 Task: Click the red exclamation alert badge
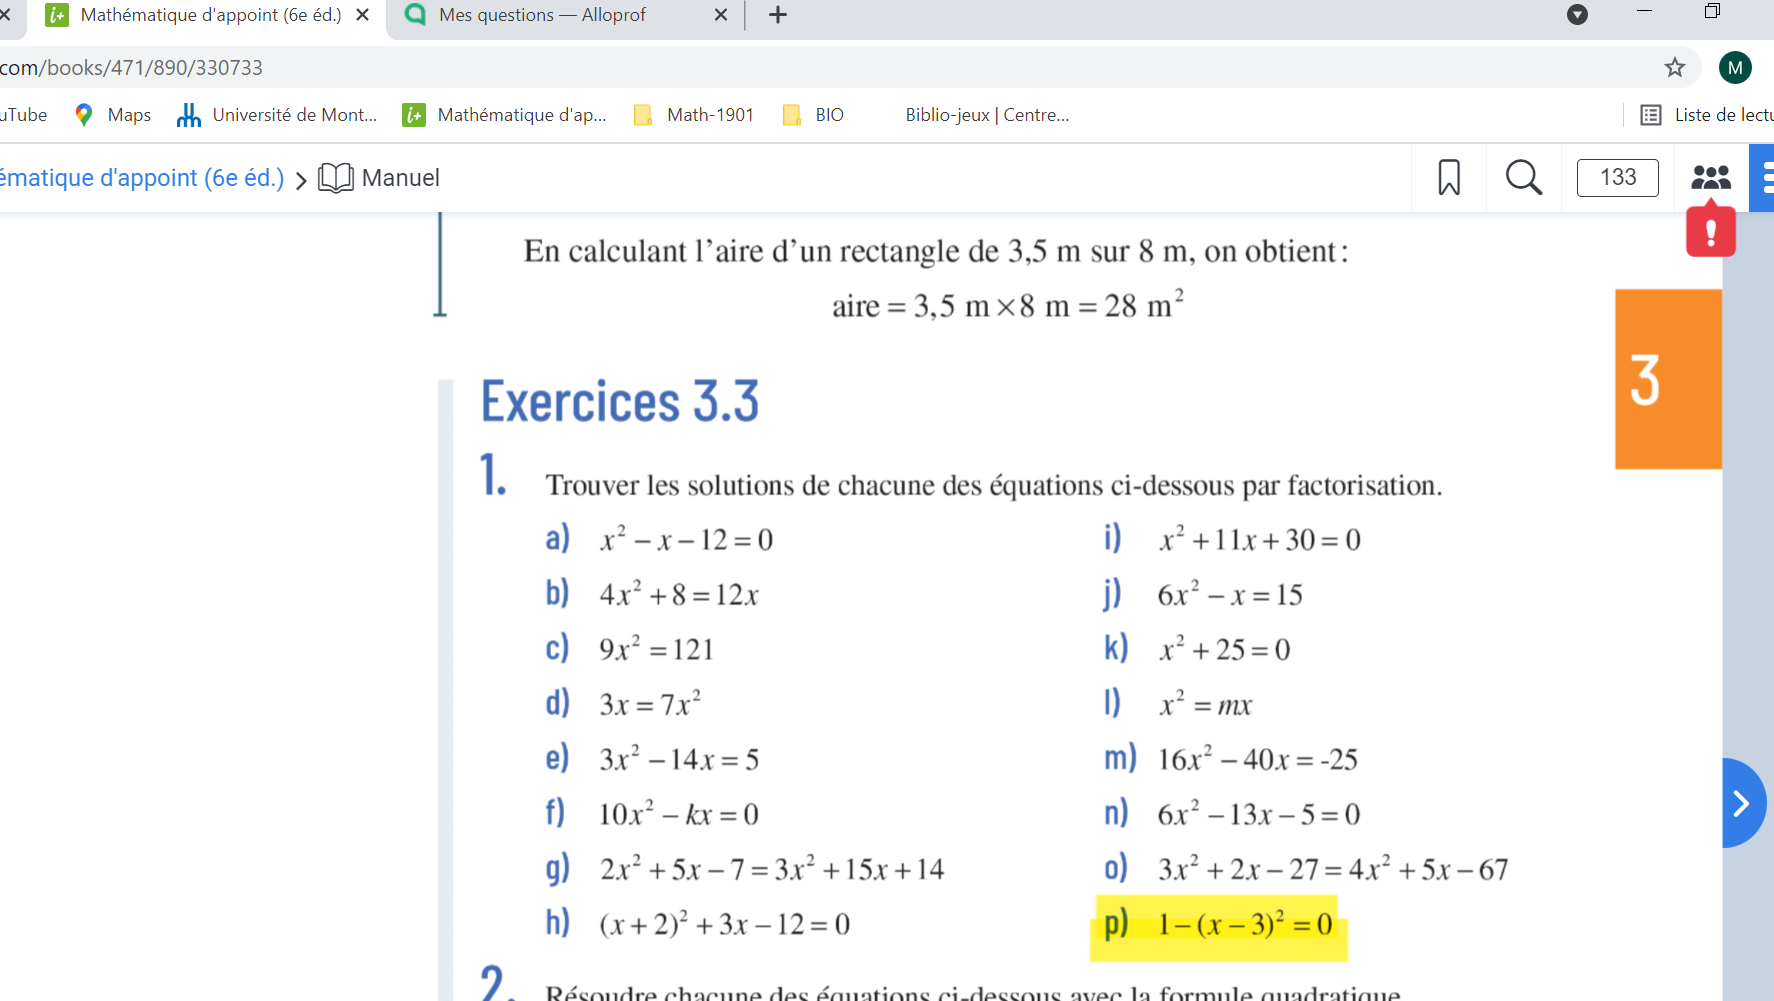(x=1710, y=232)
